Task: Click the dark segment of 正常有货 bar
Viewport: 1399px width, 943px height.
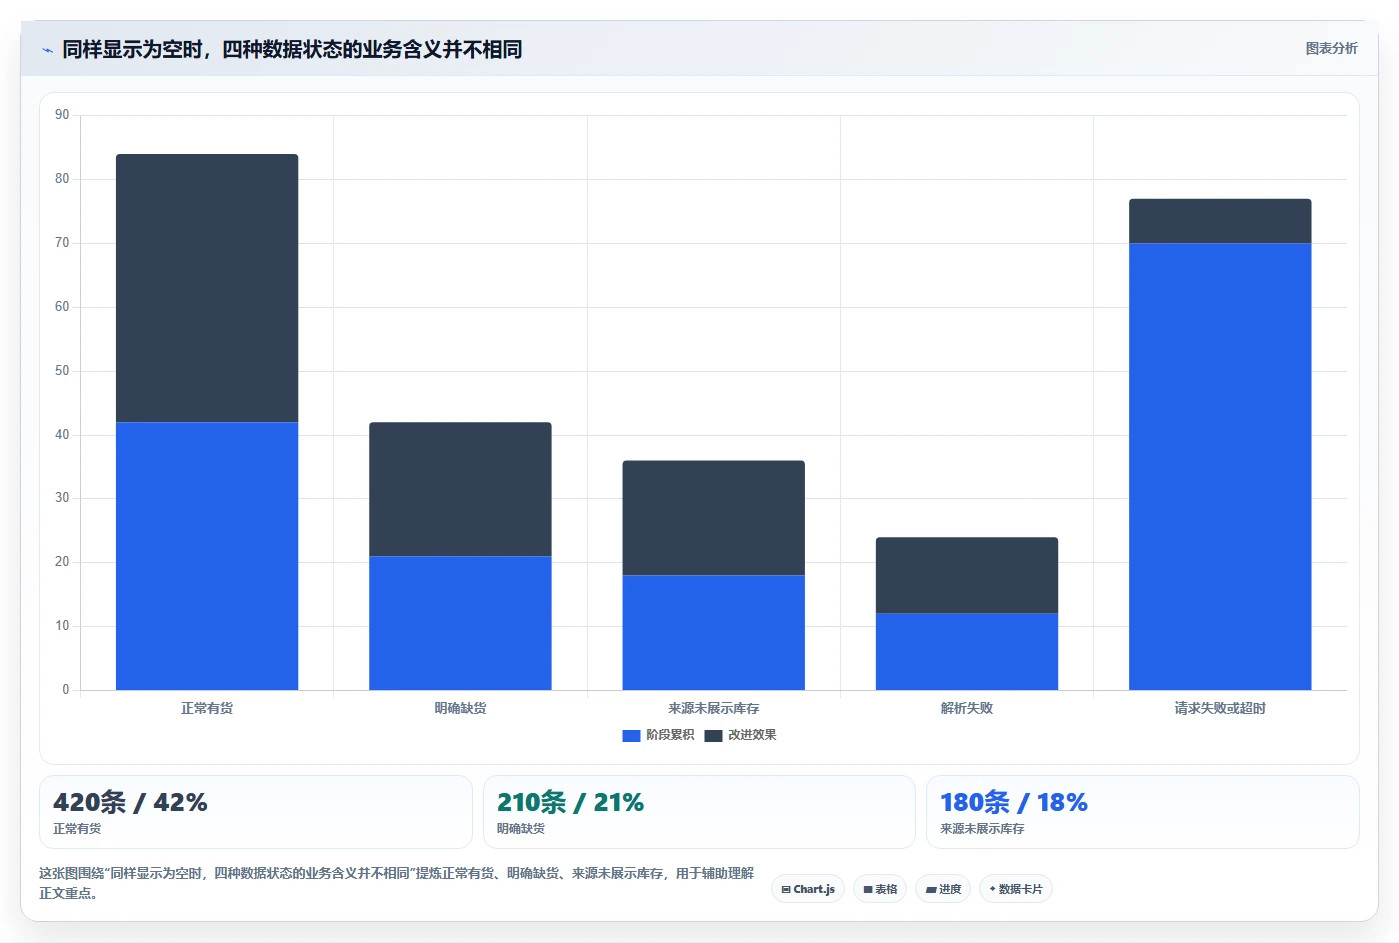Action: point(207,288)
